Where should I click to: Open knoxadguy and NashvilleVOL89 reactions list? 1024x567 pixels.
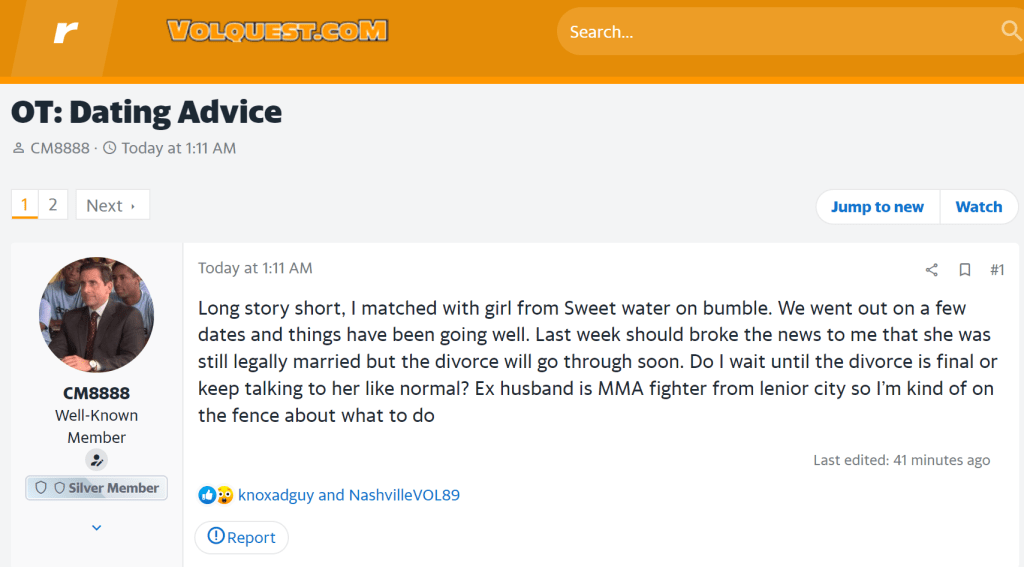349,495
